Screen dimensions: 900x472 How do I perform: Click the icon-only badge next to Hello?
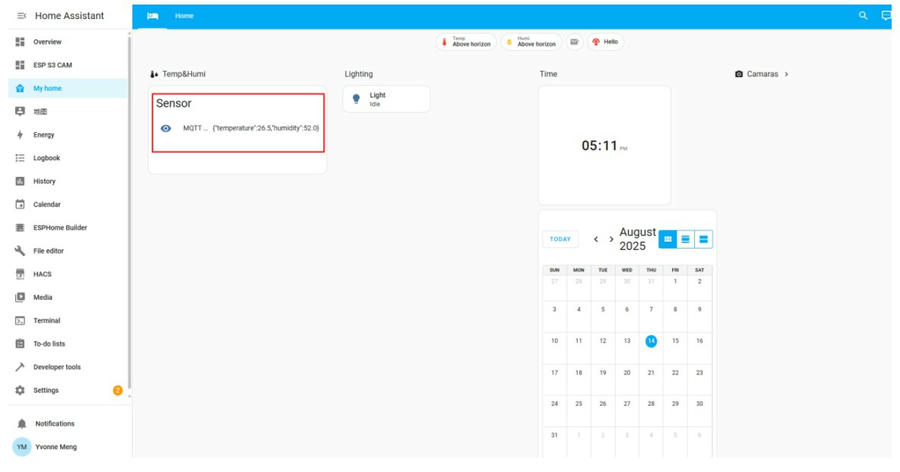(x=574, y=42)
